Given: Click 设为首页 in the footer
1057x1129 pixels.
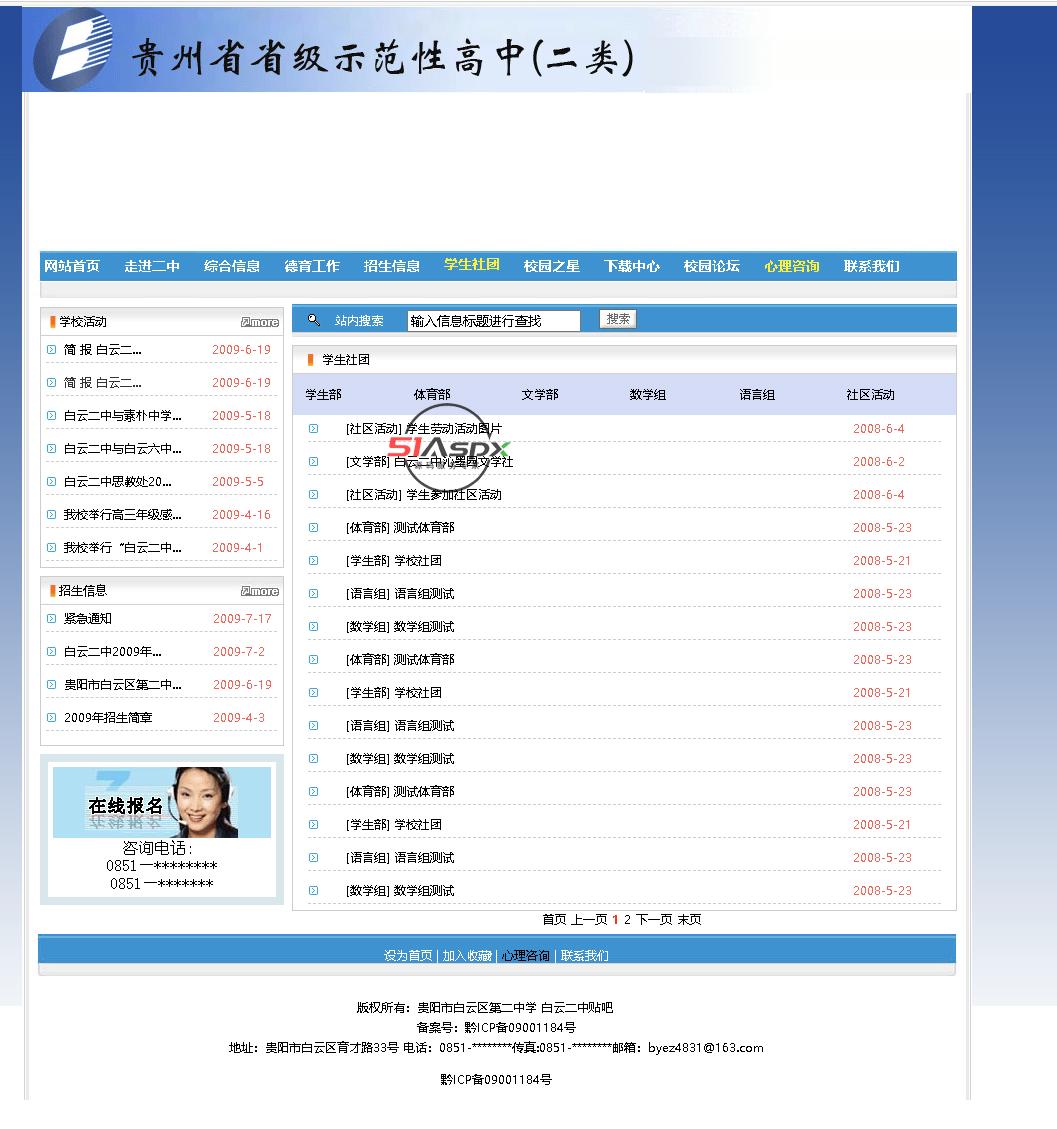Looking at the screenshot, I should (408, 955).
